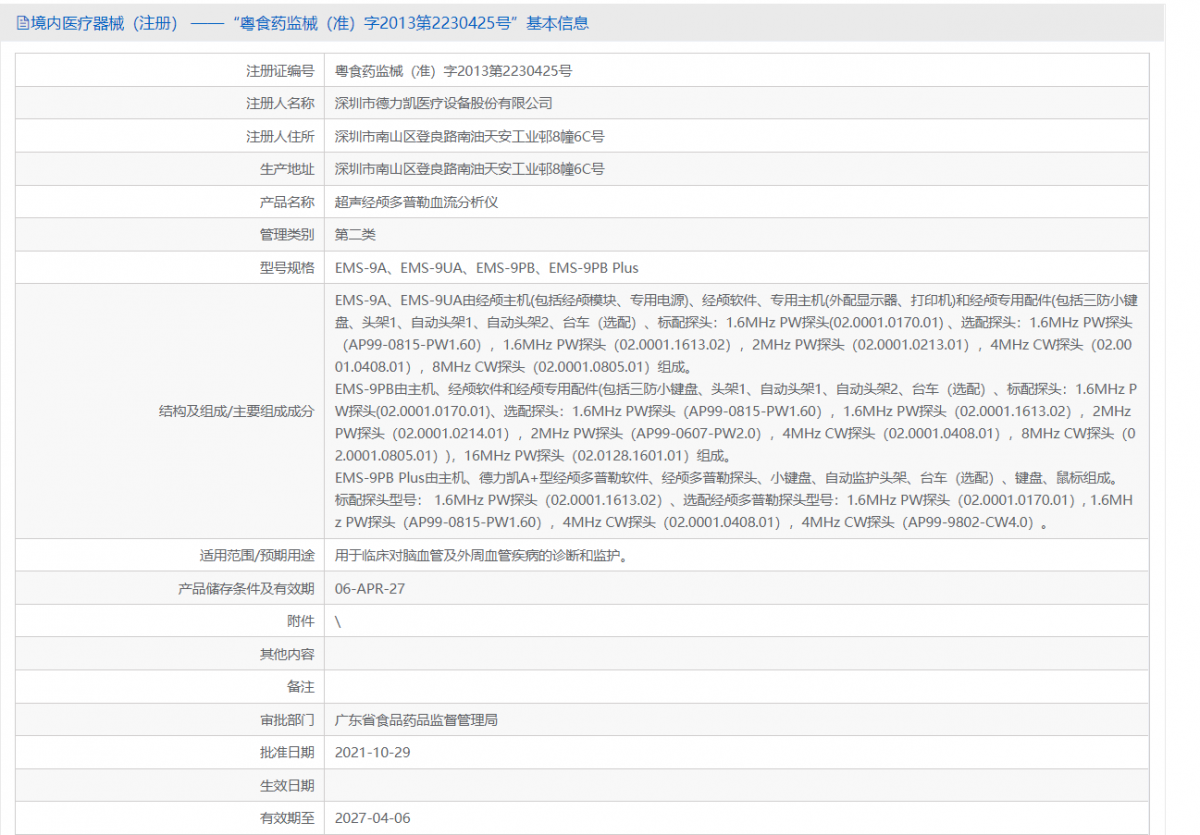Click the product name 超声经颅多普勒血流分析仪
1200x835 pixels.
tap(416, 202)
